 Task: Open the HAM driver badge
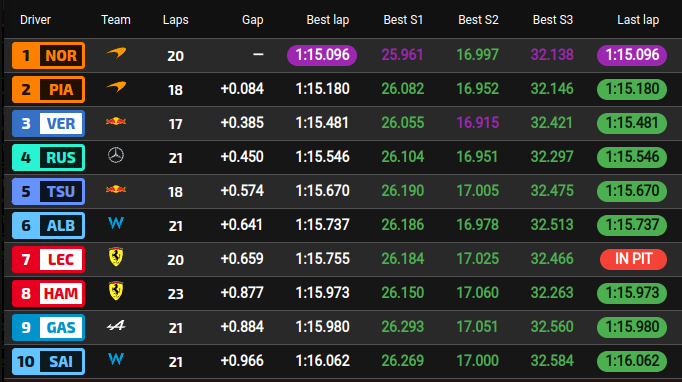tap(48, 293)
